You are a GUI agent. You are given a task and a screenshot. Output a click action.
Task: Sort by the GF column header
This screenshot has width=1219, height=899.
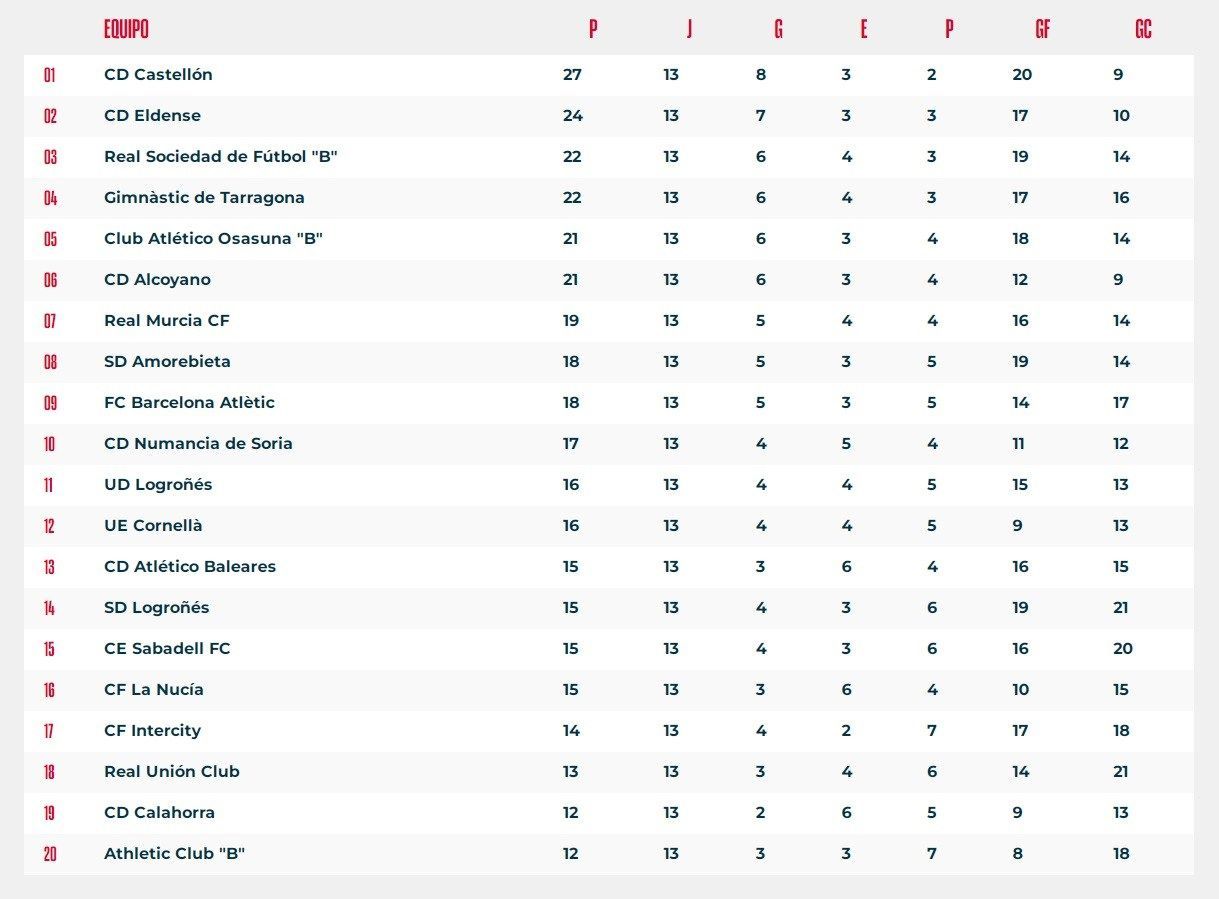[1042, 29]
